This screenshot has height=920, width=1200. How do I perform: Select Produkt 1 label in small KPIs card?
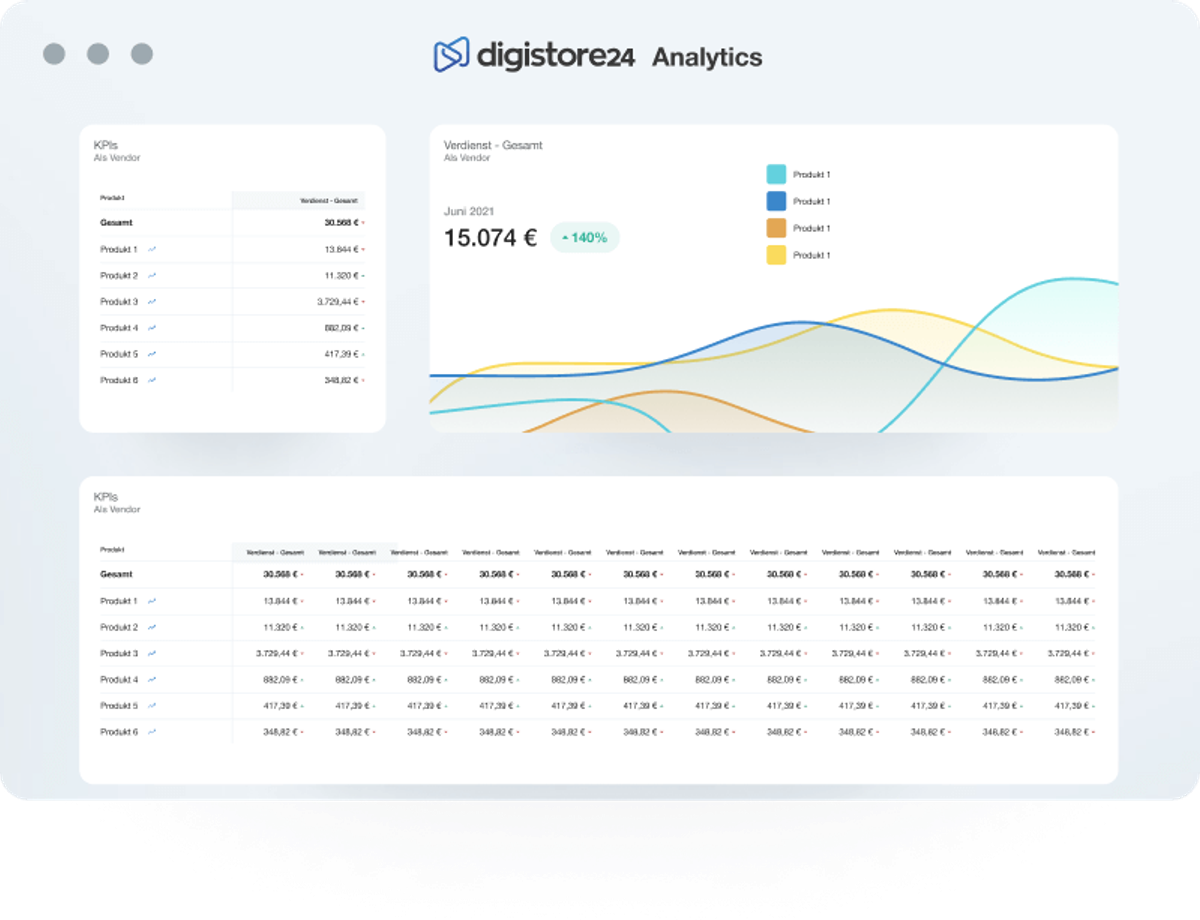click(119, 249)
